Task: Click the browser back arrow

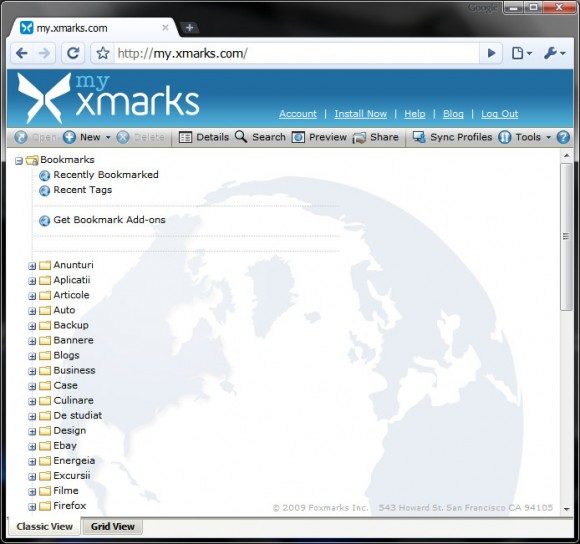Action: point(22,54)
